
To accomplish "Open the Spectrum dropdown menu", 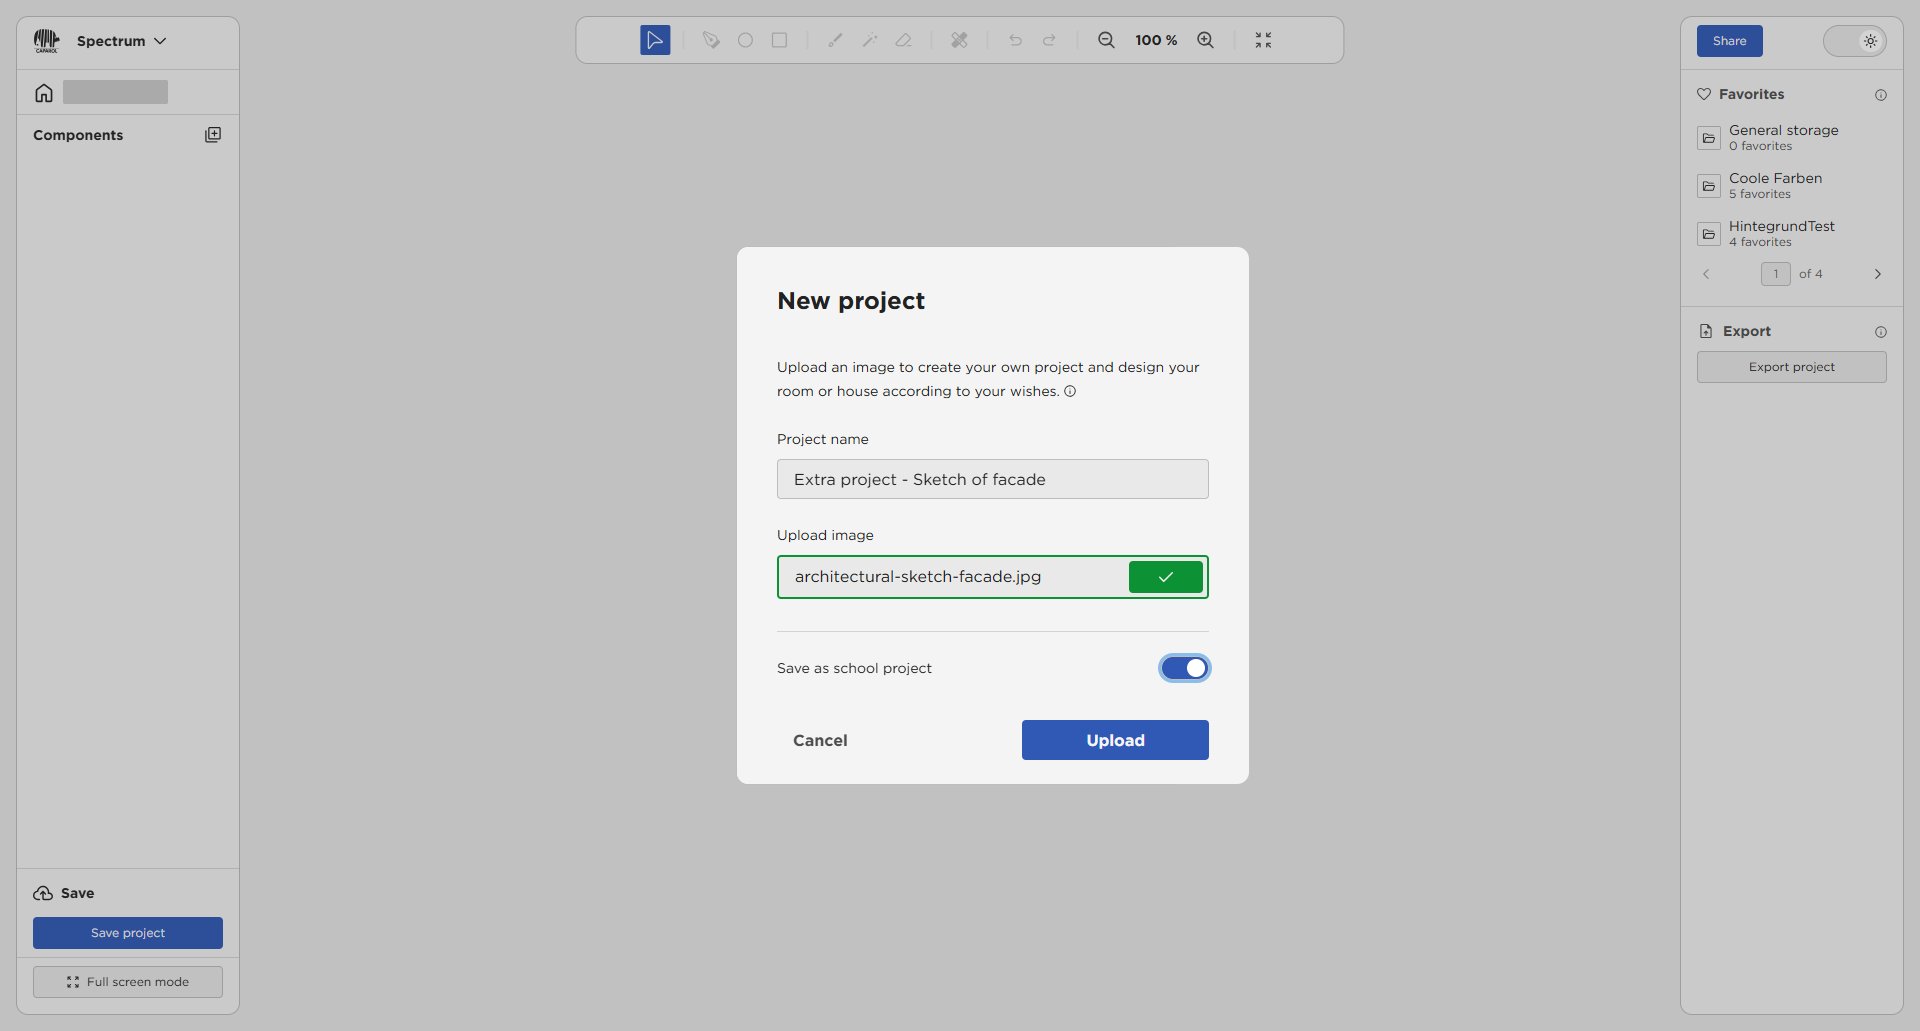I will click(121, 41).
